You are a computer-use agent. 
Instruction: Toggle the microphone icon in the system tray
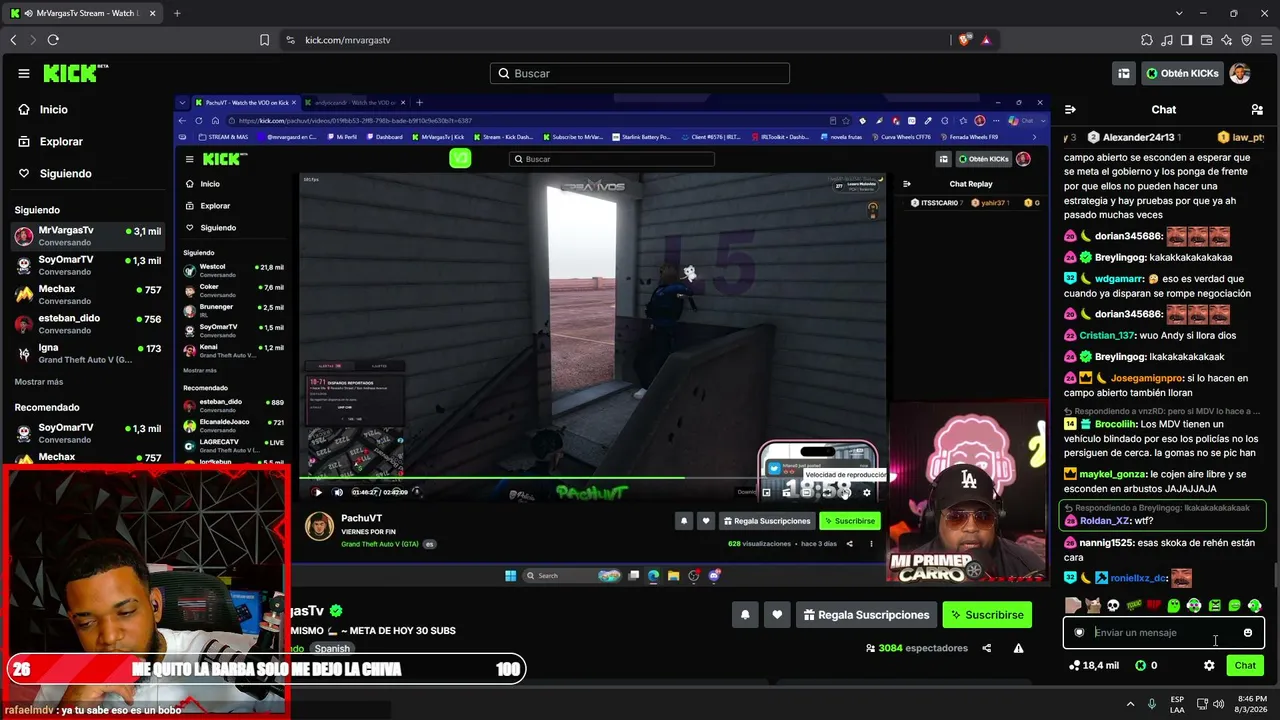point(1152,703)
